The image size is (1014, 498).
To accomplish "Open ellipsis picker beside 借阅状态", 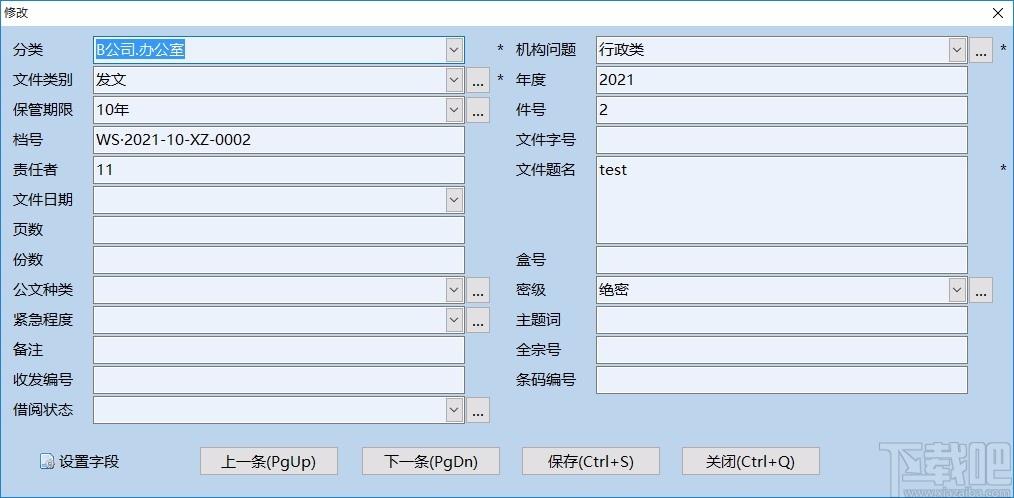I will pos(479,410).
